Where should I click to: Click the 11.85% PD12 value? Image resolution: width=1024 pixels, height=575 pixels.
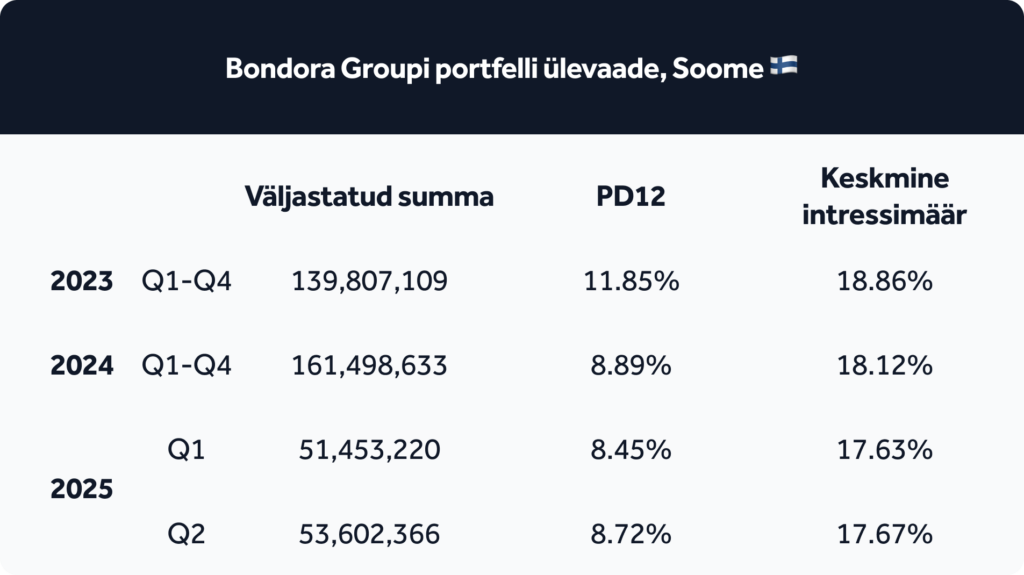631,281
